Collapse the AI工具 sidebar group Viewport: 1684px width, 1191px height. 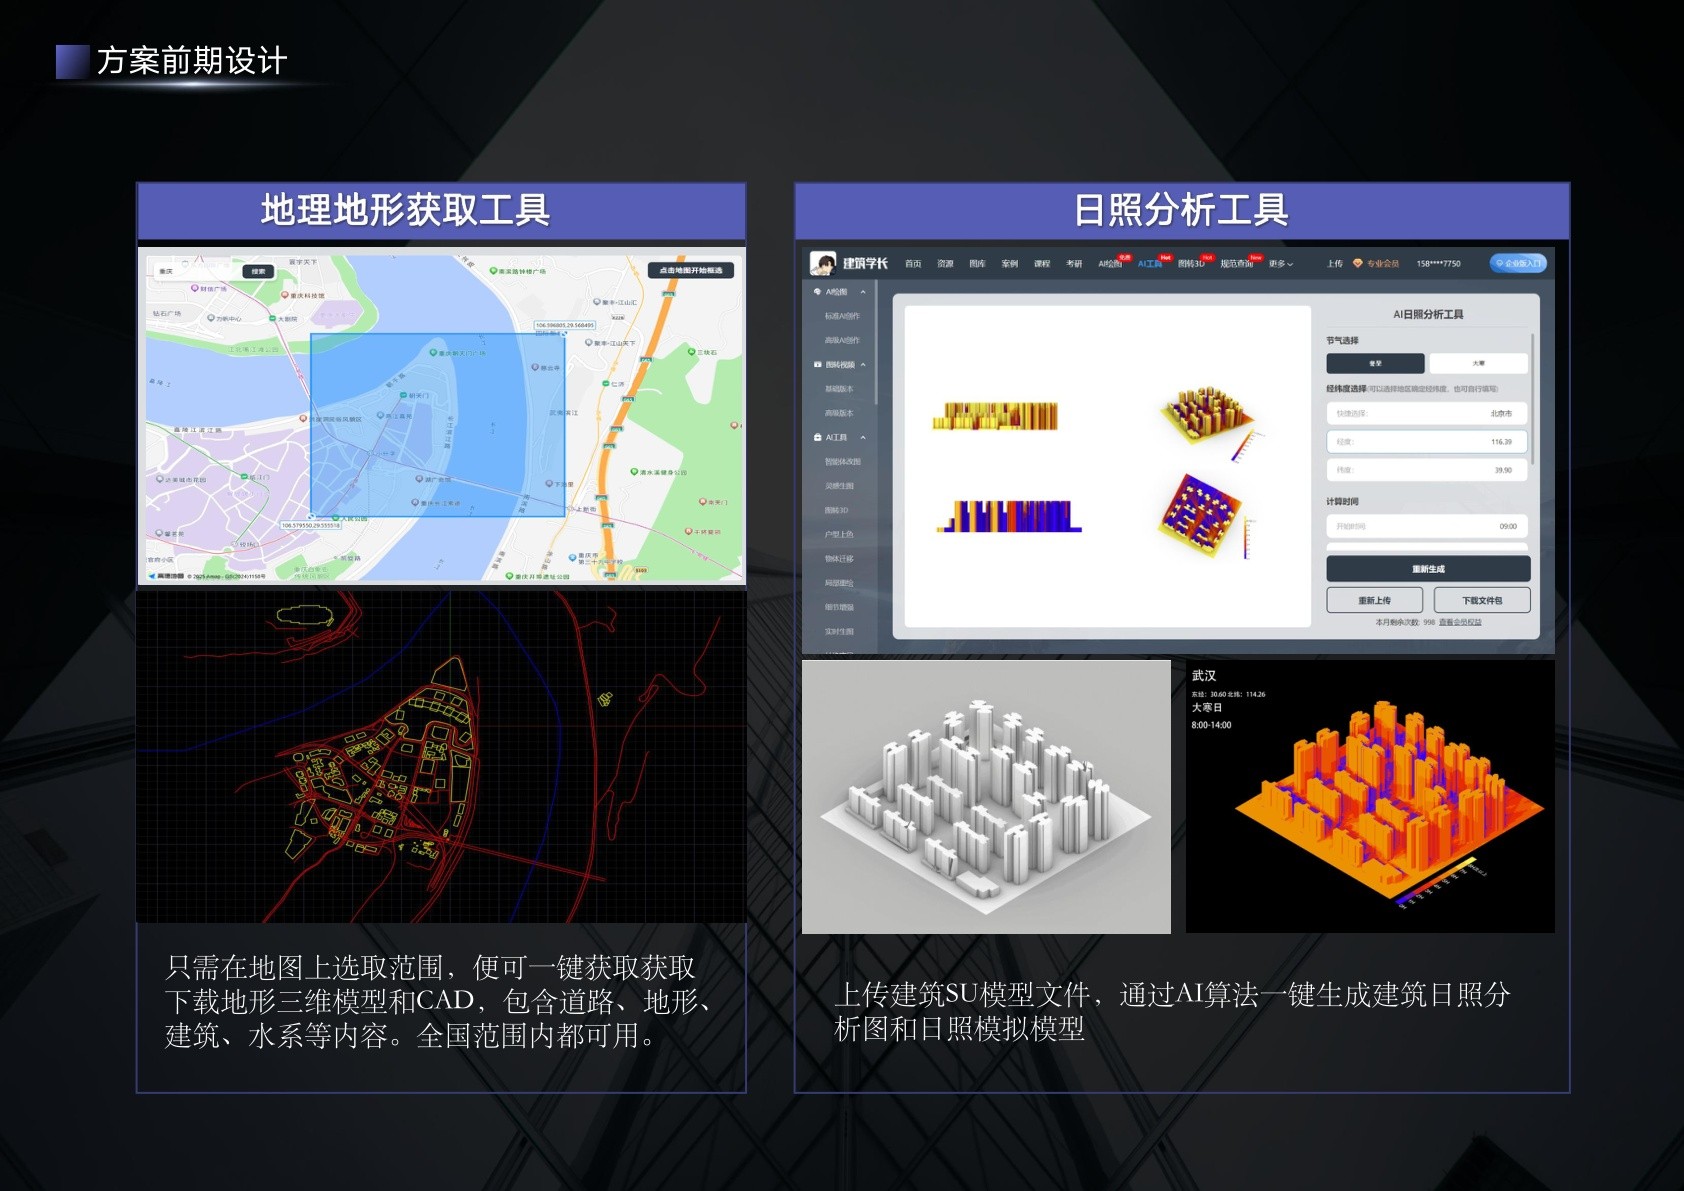coord(863,438)
